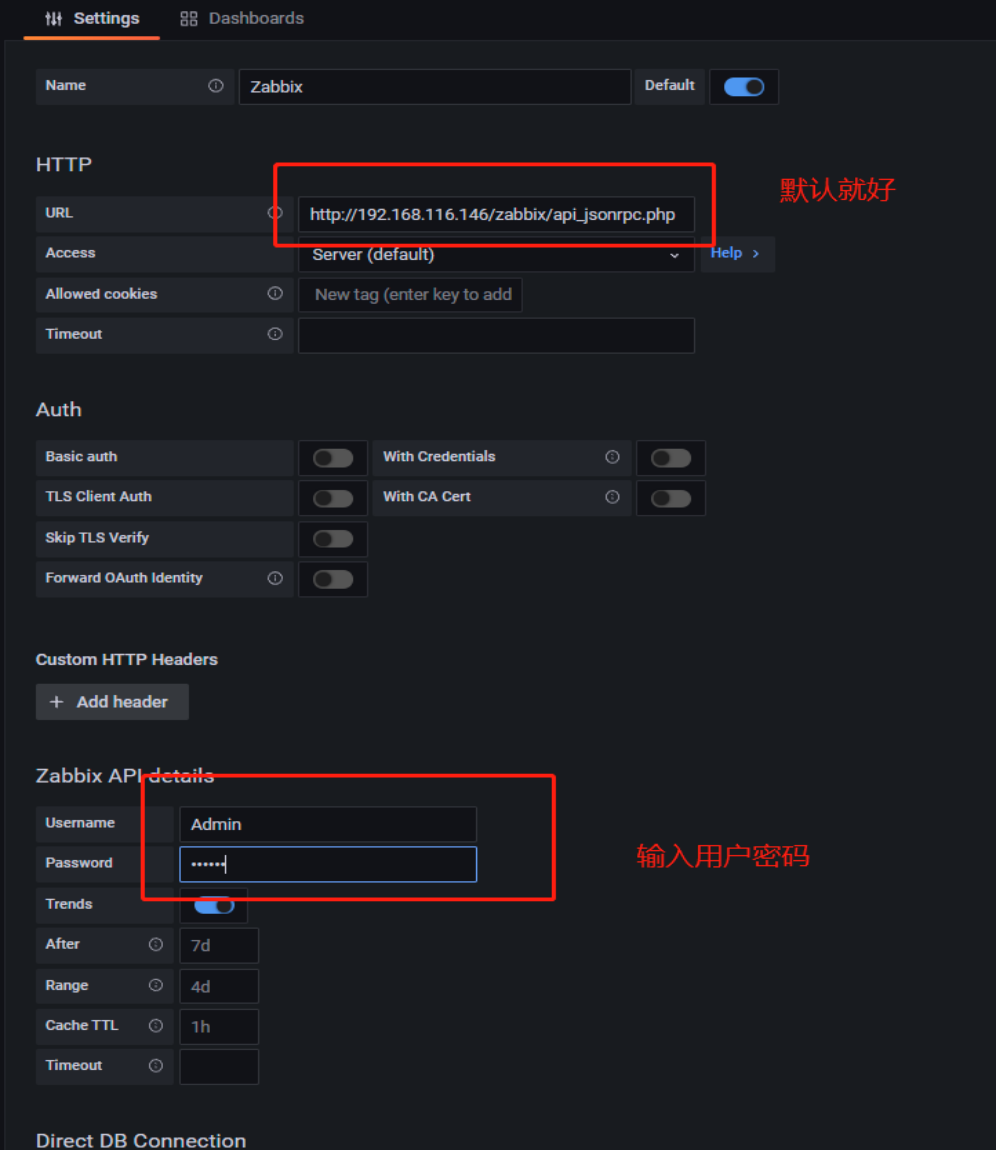Enable the With Credentials toggle
The height and width of the screenshot is (1150, 996).
671,458
